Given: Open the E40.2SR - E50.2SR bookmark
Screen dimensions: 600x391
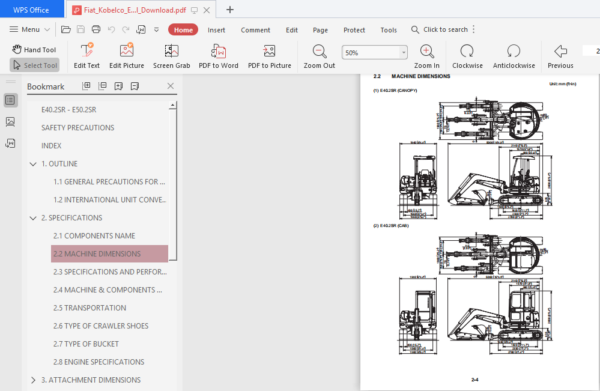Looking at the screenshot, I should pos(69,110).
